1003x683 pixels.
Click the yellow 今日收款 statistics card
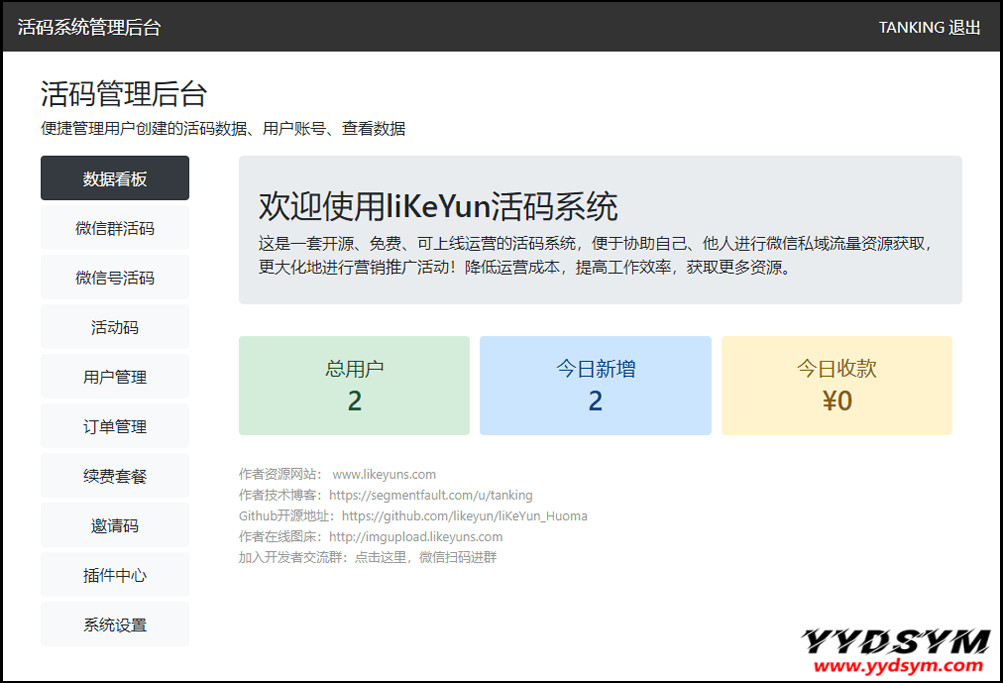[x=836, y=386]
